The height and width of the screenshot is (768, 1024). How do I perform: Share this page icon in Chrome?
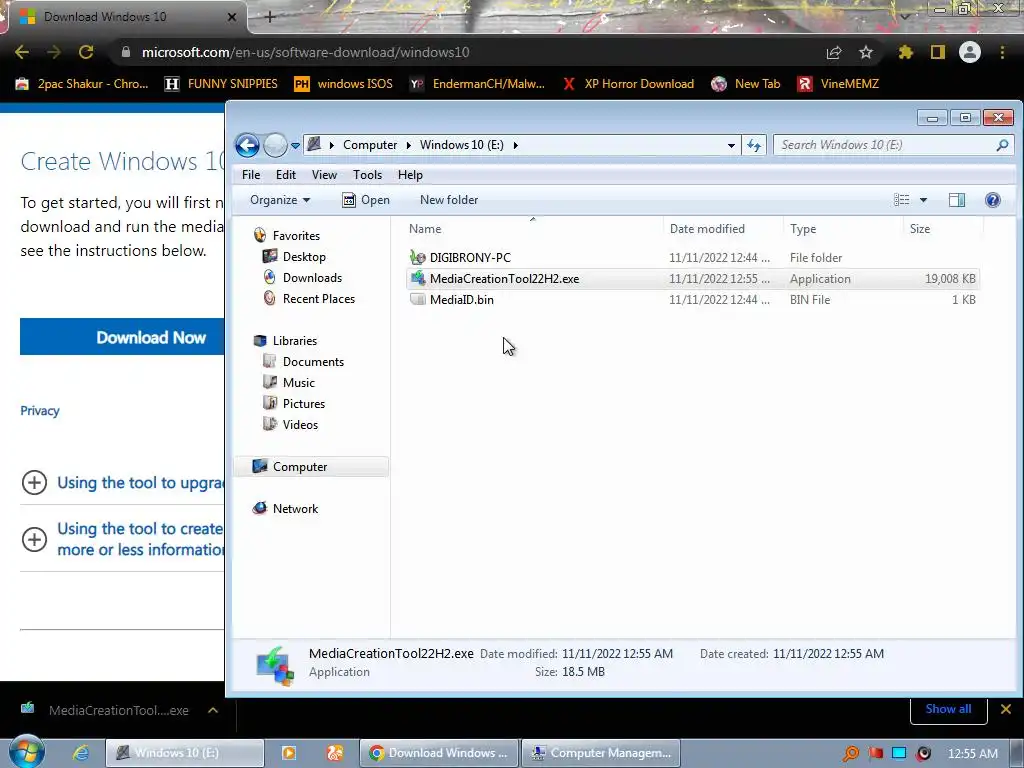tap(834, 52)
